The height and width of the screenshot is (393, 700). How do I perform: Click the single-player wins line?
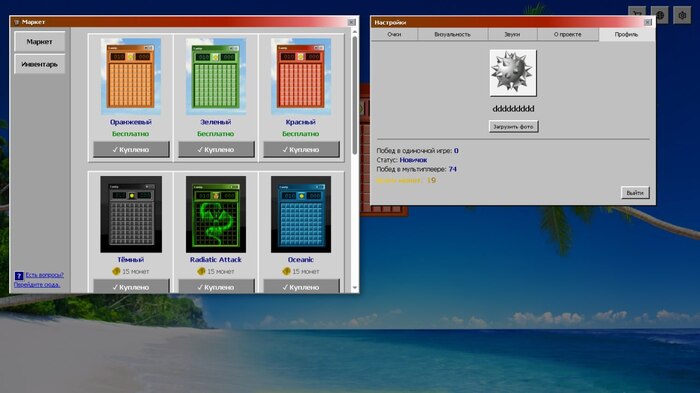(417, 151)
